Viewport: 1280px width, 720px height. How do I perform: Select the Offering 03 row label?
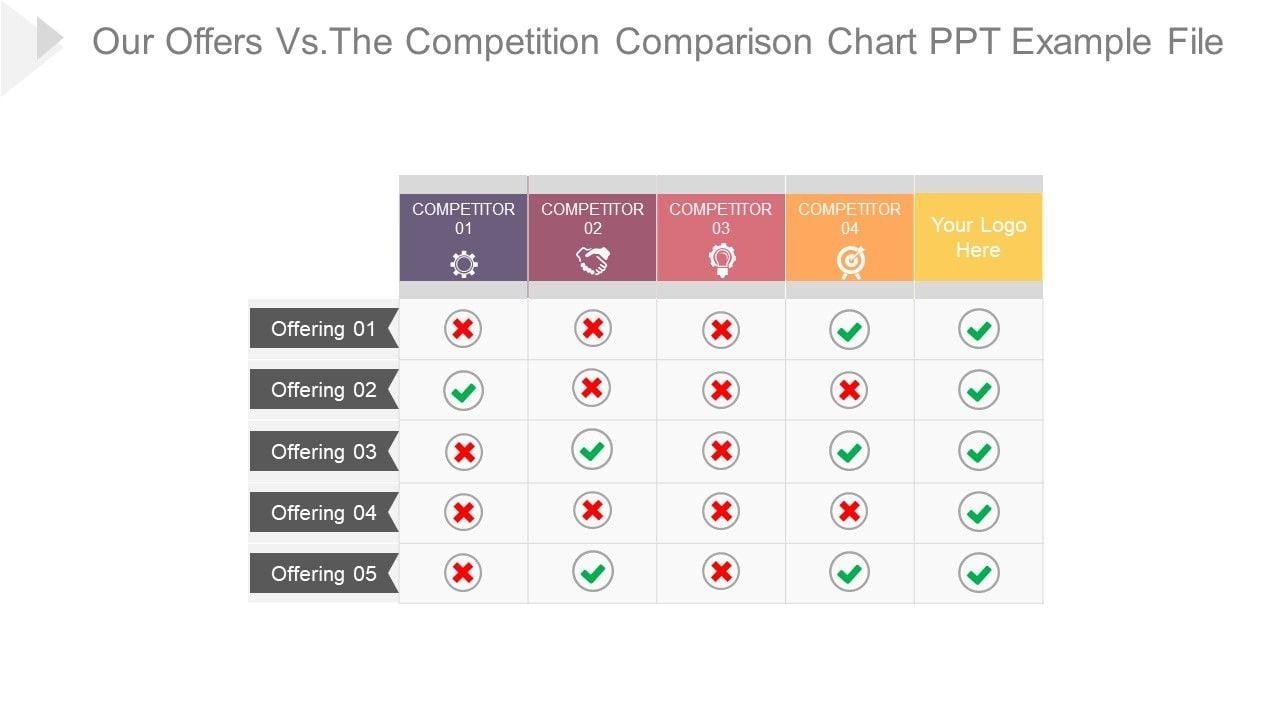point(323,452)
